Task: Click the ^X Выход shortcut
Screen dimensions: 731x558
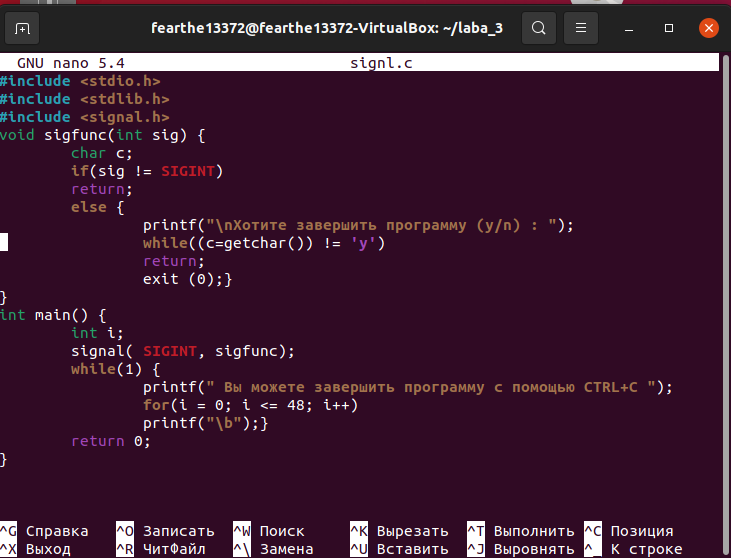Action: click(x=35, y=549)
